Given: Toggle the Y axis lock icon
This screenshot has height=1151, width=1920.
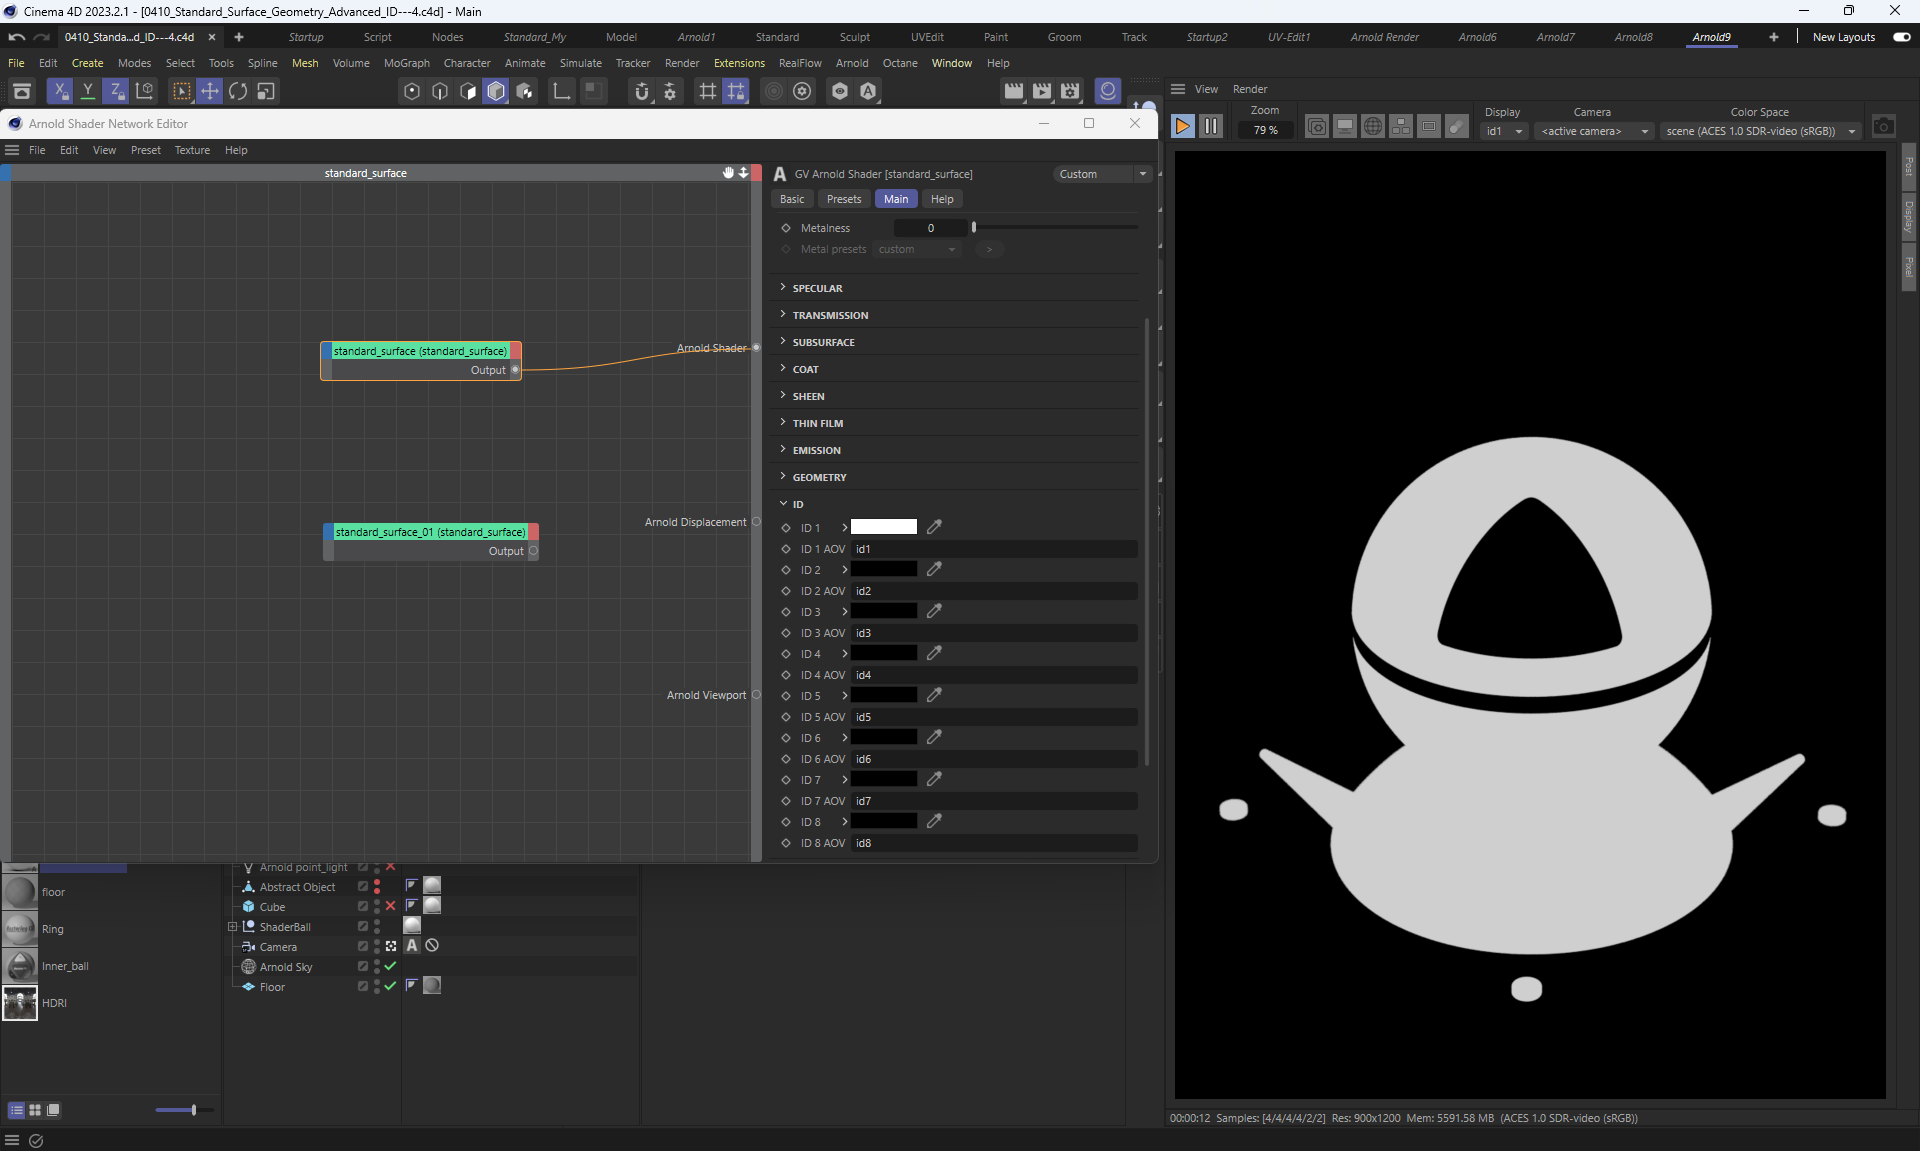Looking at the screenshot, I should [88, 91].
